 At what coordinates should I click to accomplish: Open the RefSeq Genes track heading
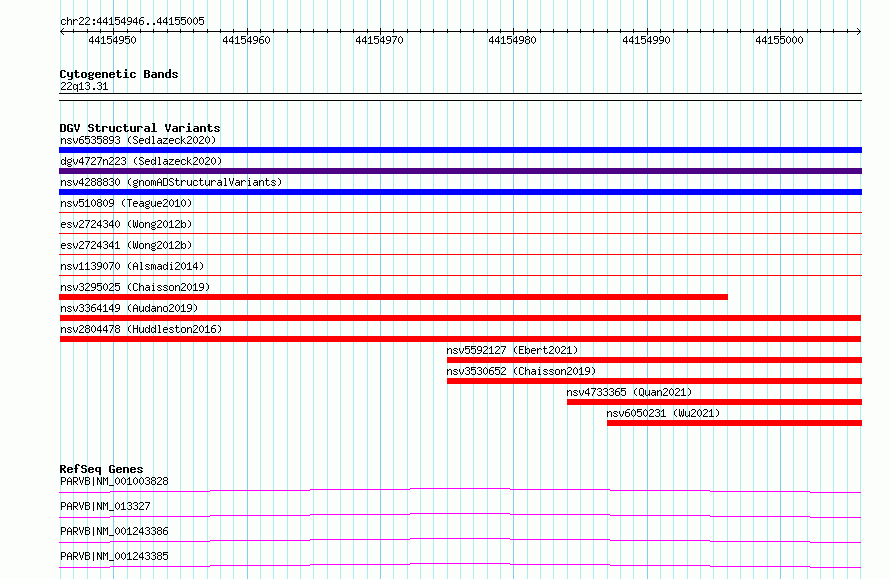coord(101,469)
